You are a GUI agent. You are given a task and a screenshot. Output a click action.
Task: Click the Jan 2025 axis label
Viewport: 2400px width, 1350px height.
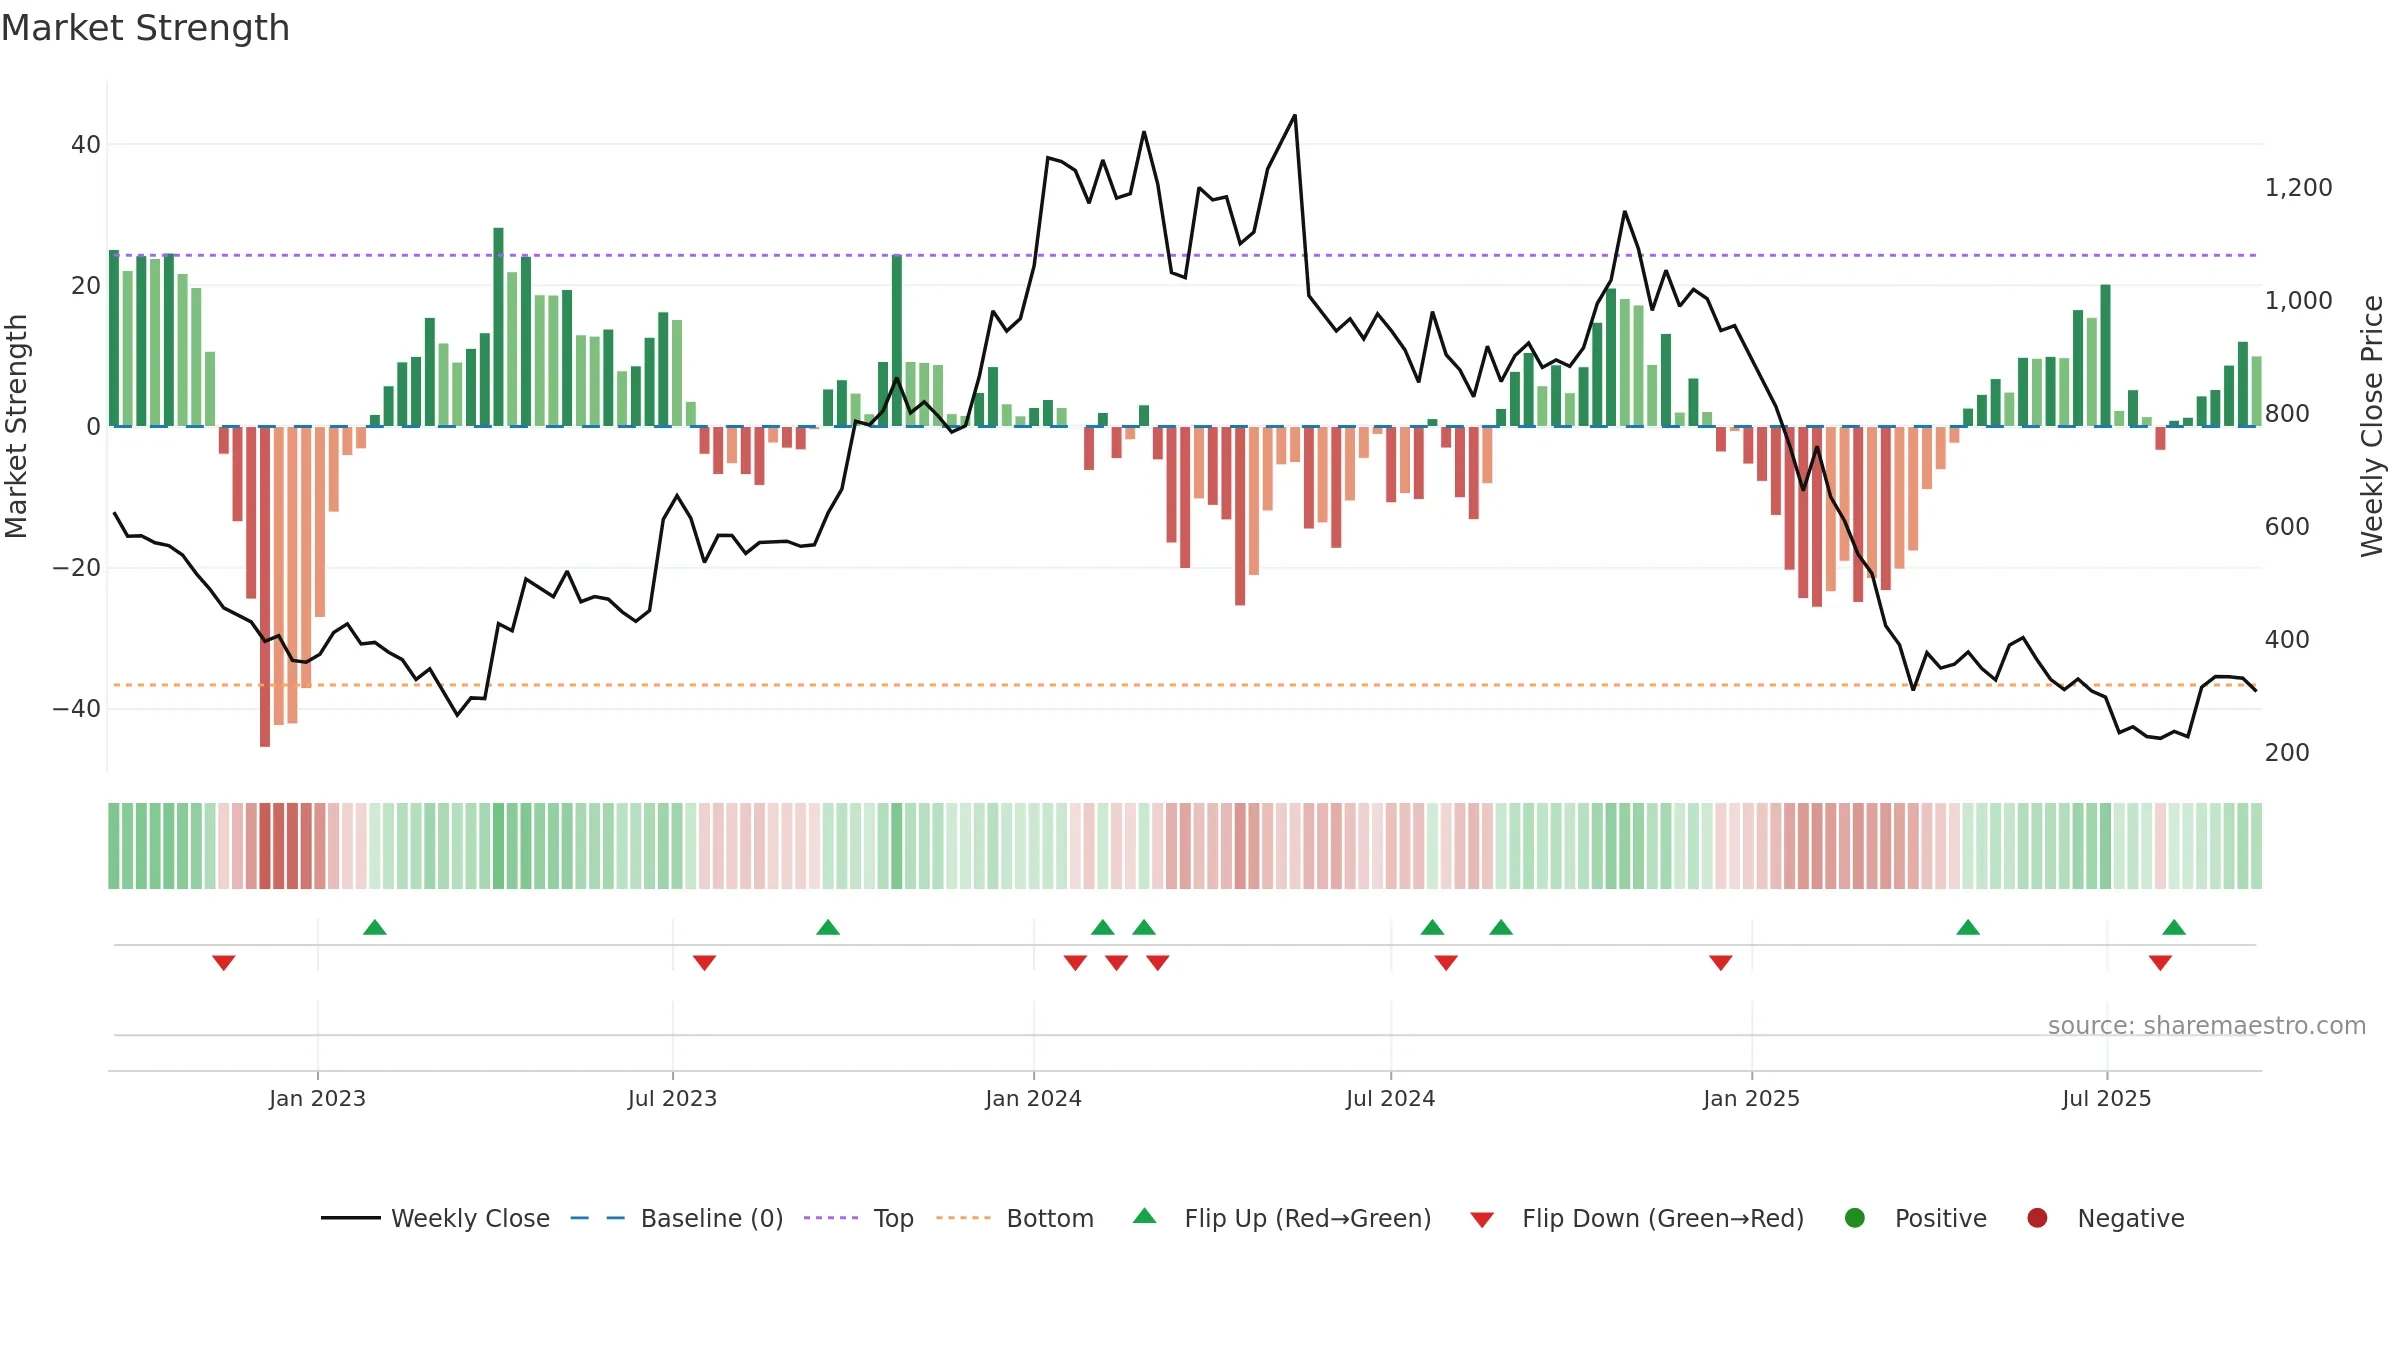[1751, 1098]
